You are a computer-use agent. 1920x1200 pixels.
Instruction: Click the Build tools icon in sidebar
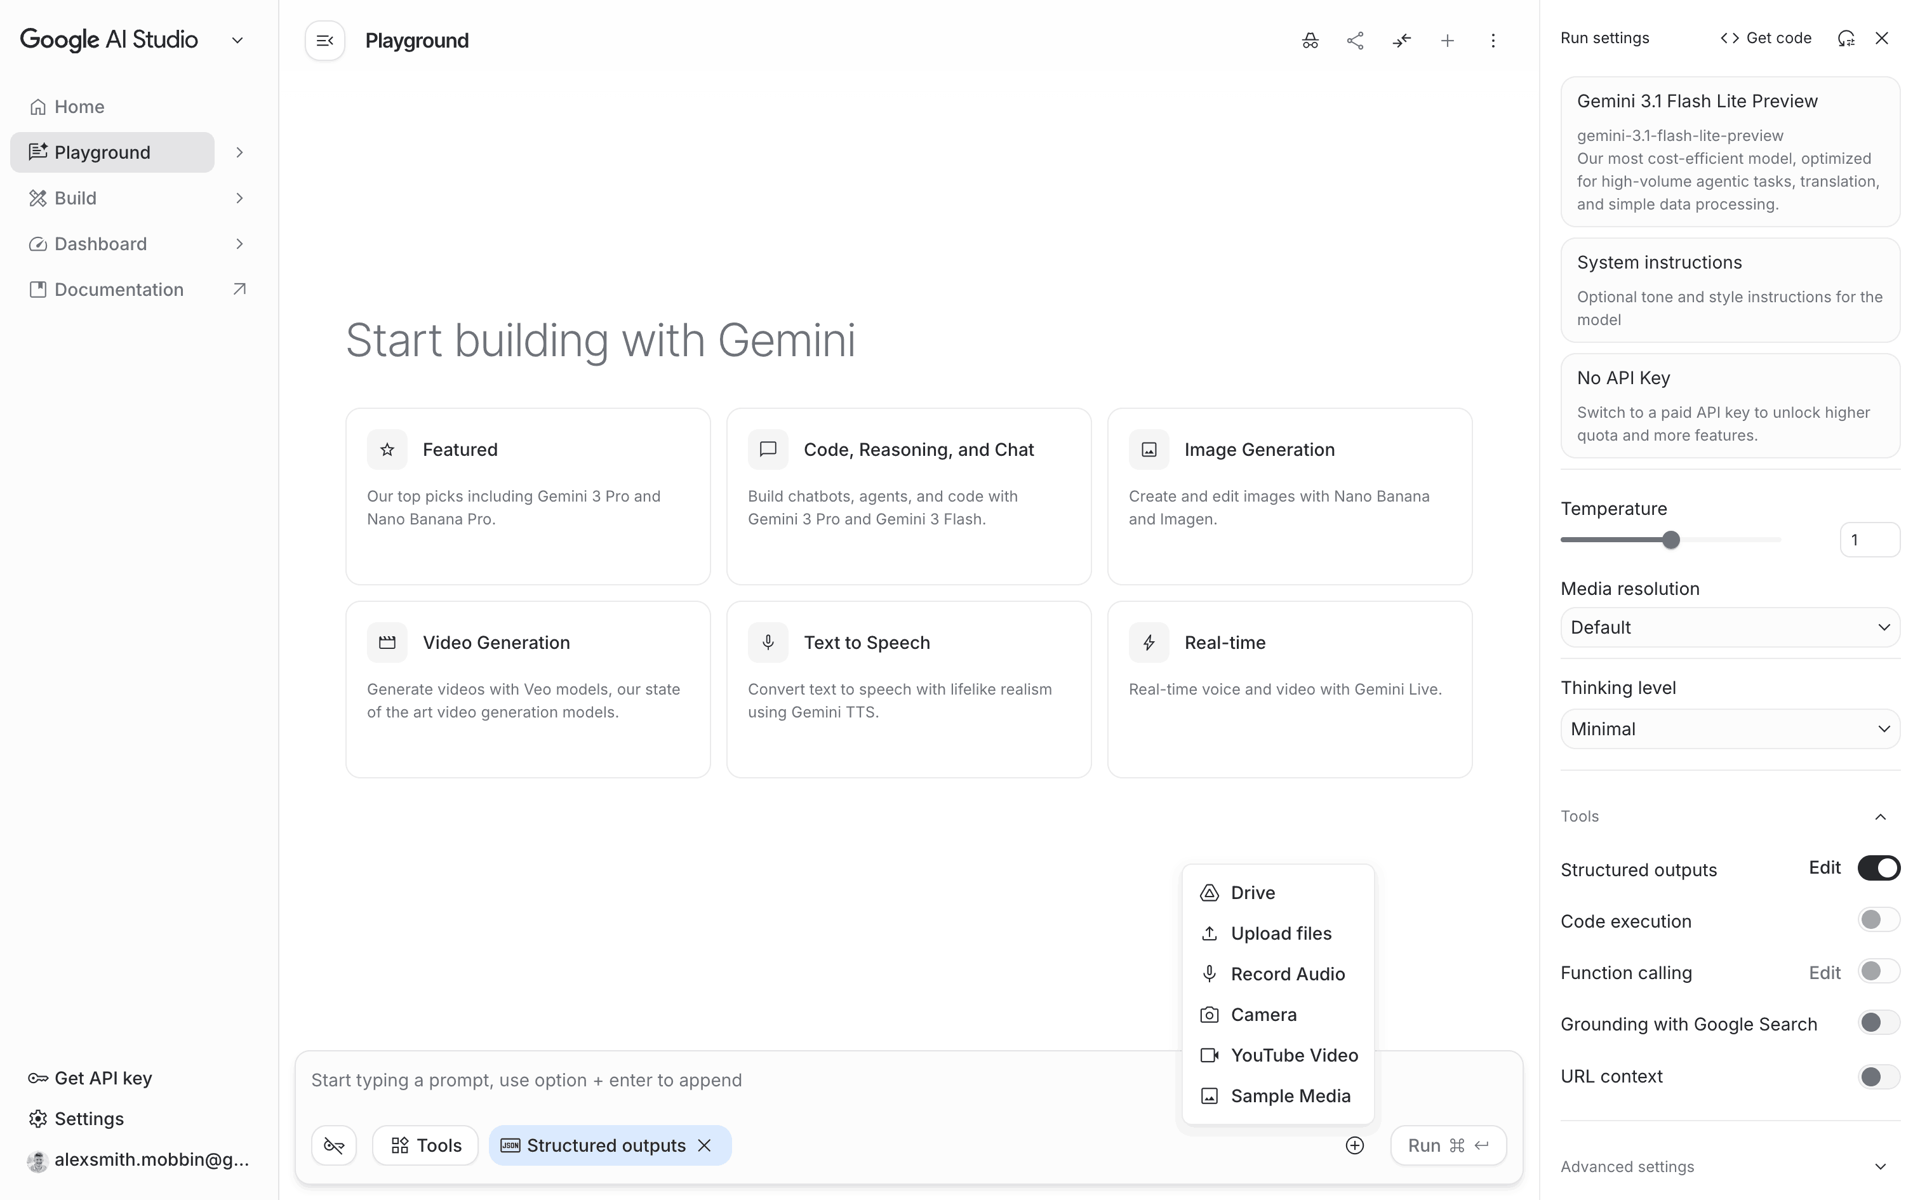tap(38, 198)
